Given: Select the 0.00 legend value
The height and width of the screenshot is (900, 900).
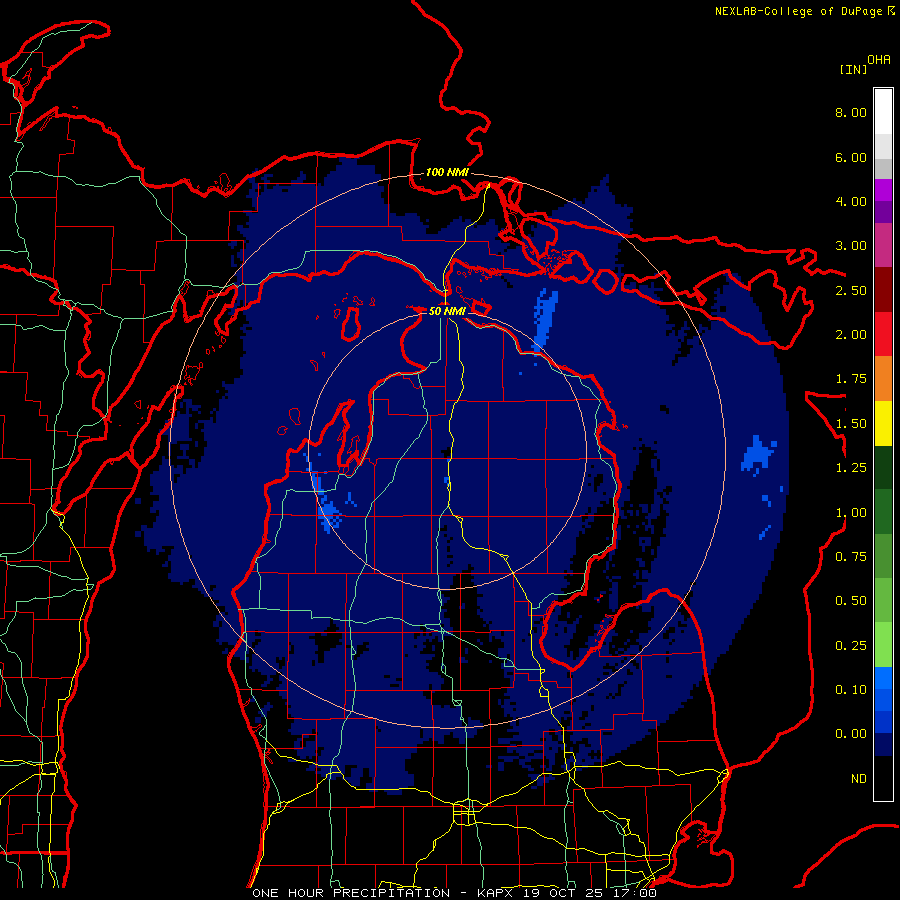Looking at the screenshot, I should tap(851, 734).
